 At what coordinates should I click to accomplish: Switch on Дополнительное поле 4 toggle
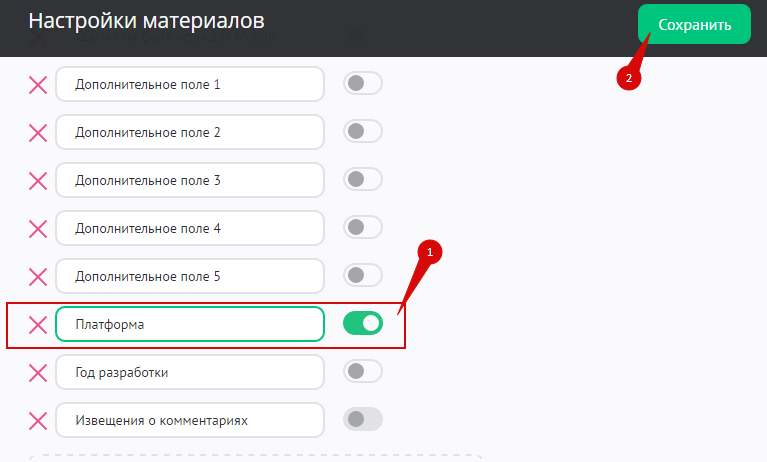click(x=362, y=229)
